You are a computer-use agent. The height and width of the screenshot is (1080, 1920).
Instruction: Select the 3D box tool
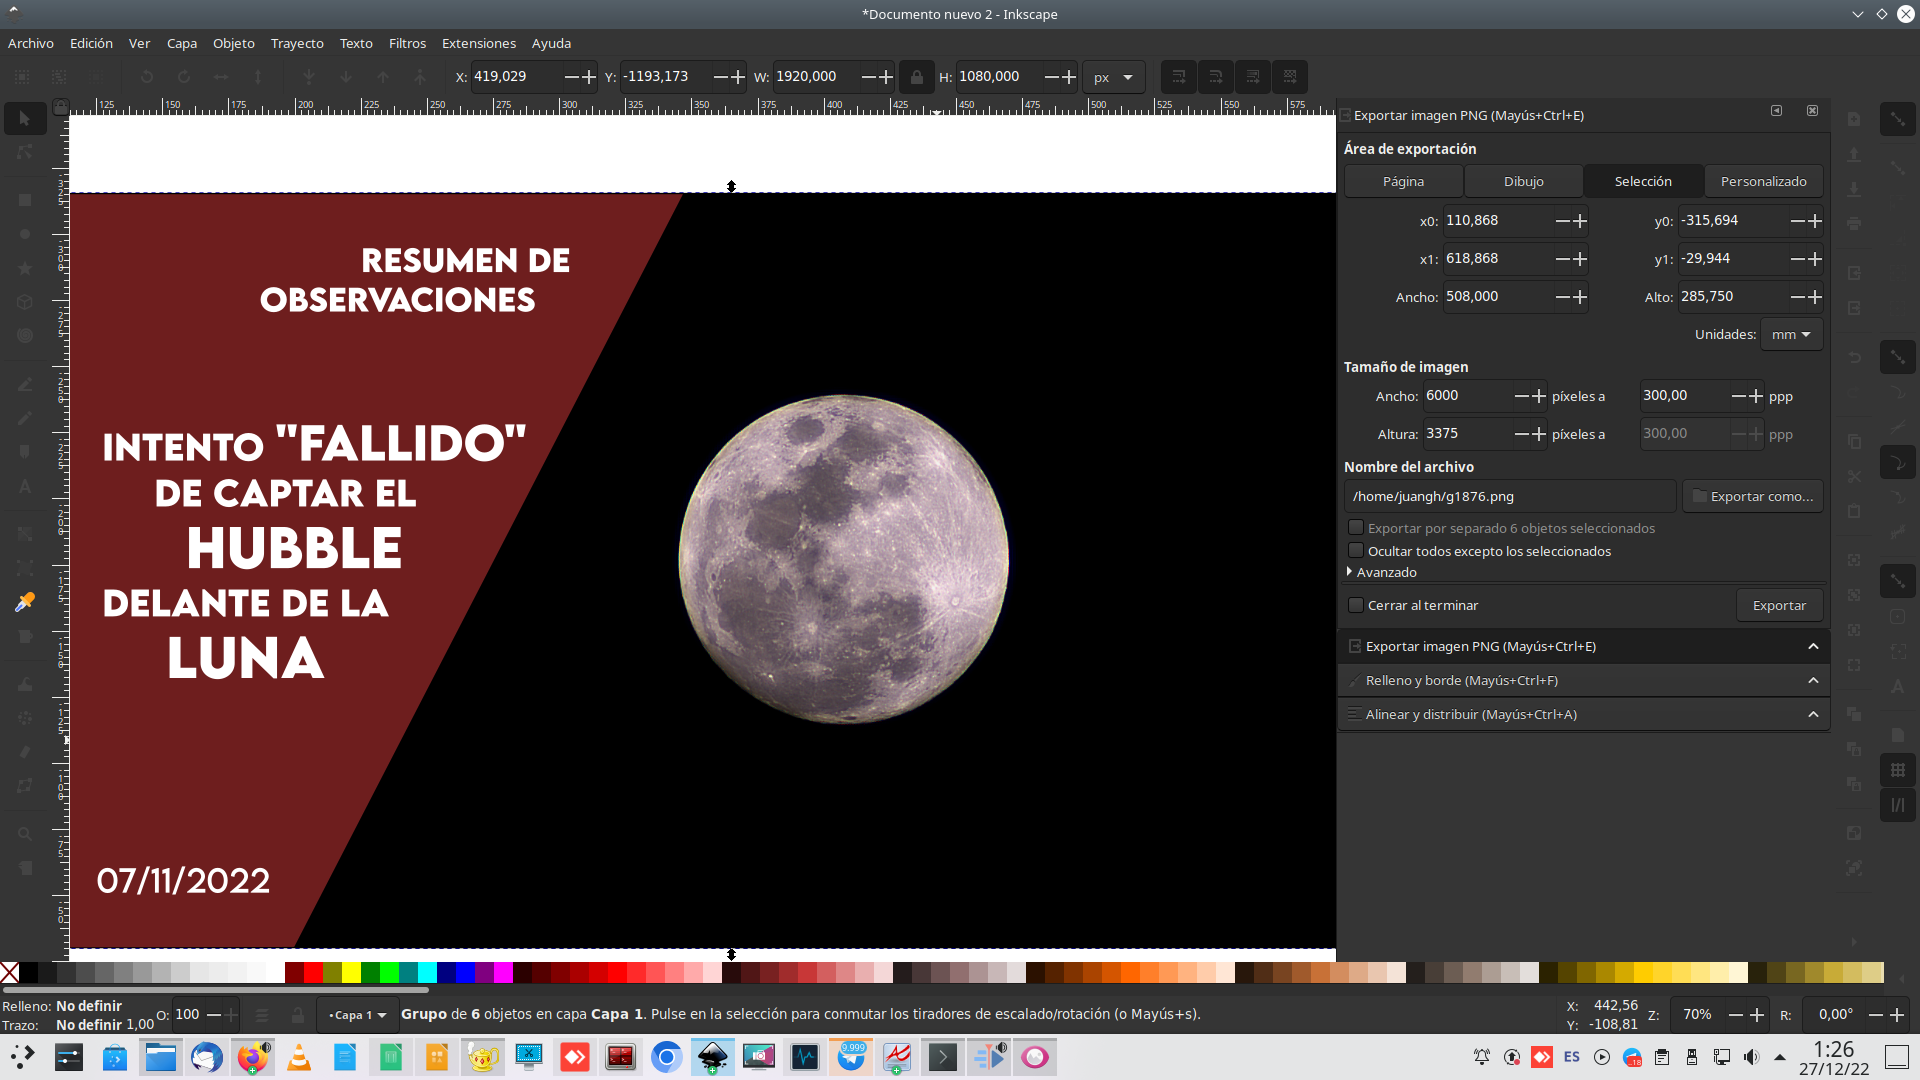[x=25, y=302]
